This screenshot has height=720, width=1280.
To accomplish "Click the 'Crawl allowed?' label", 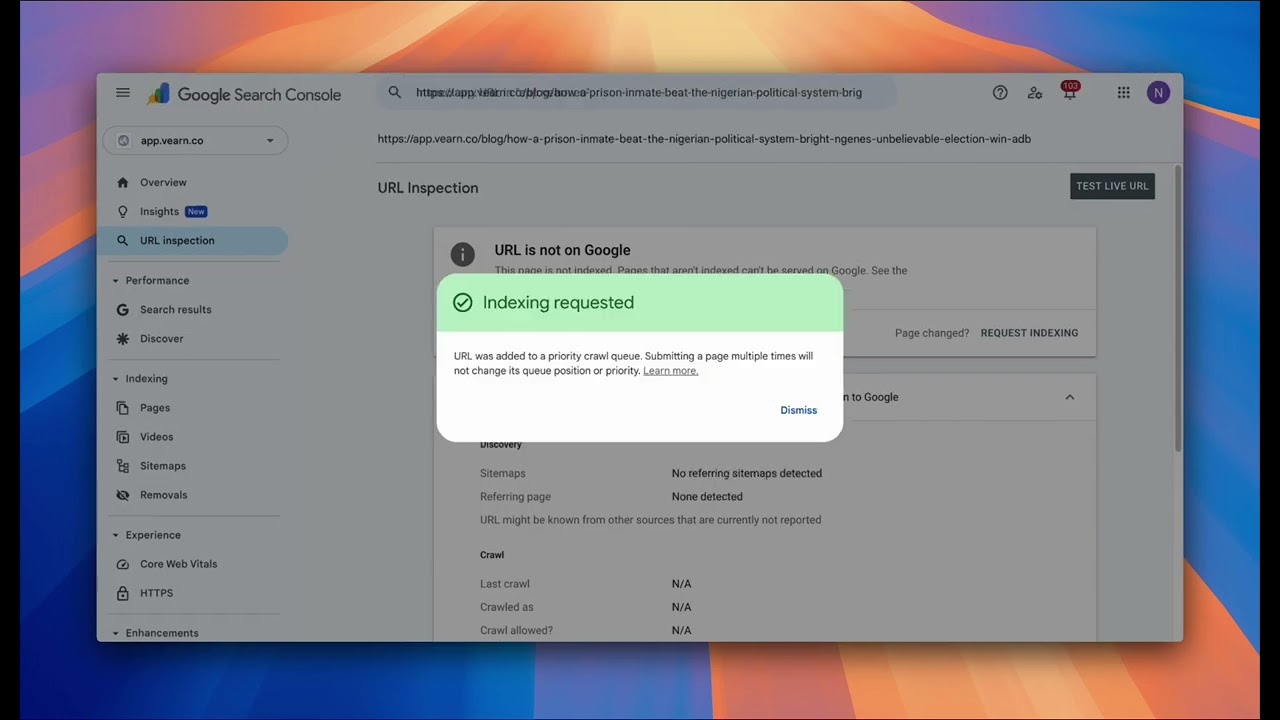I will (x=516, y=630).
